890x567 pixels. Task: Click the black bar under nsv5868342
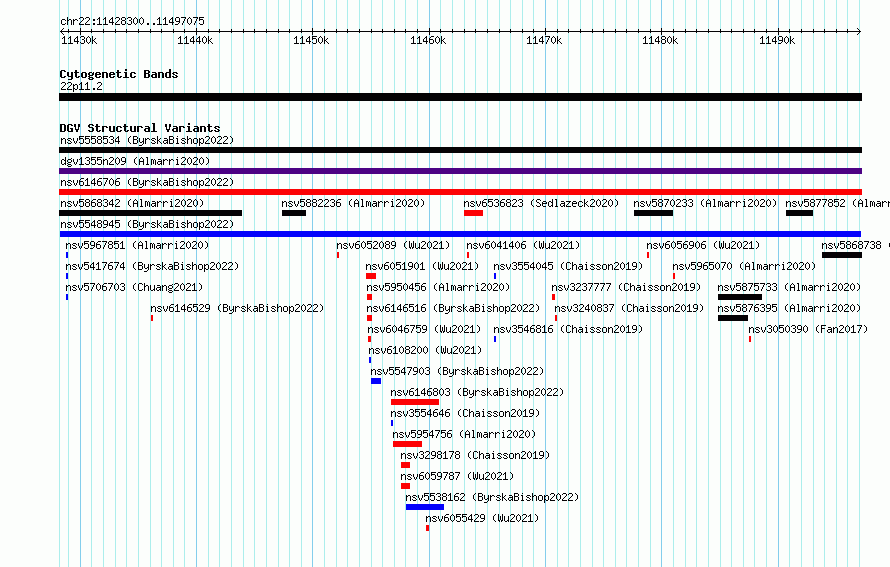pos(150,213)
